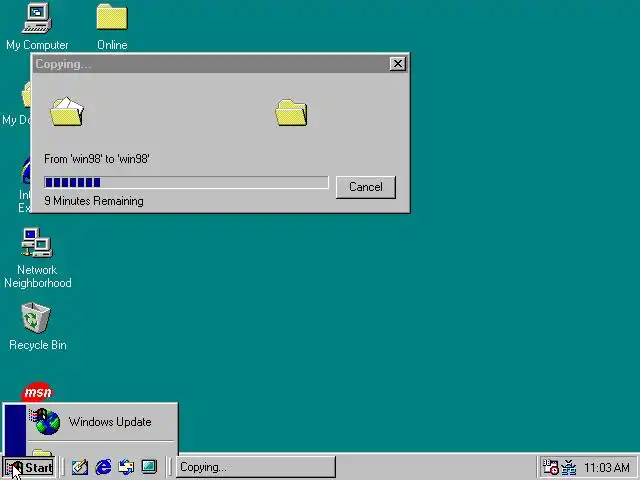The height and width of the screenshot is (480, 640).
Task: Click the copy progress bar
Action: [x=186, y=182]
